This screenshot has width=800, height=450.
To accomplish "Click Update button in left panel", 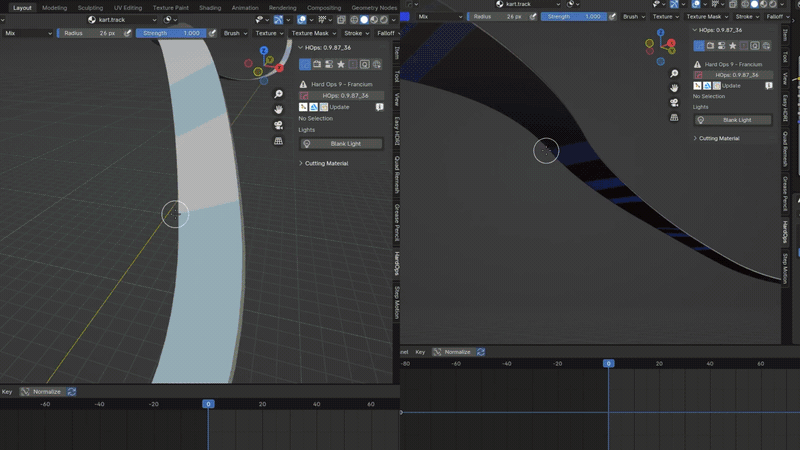I will pos(339,107).
